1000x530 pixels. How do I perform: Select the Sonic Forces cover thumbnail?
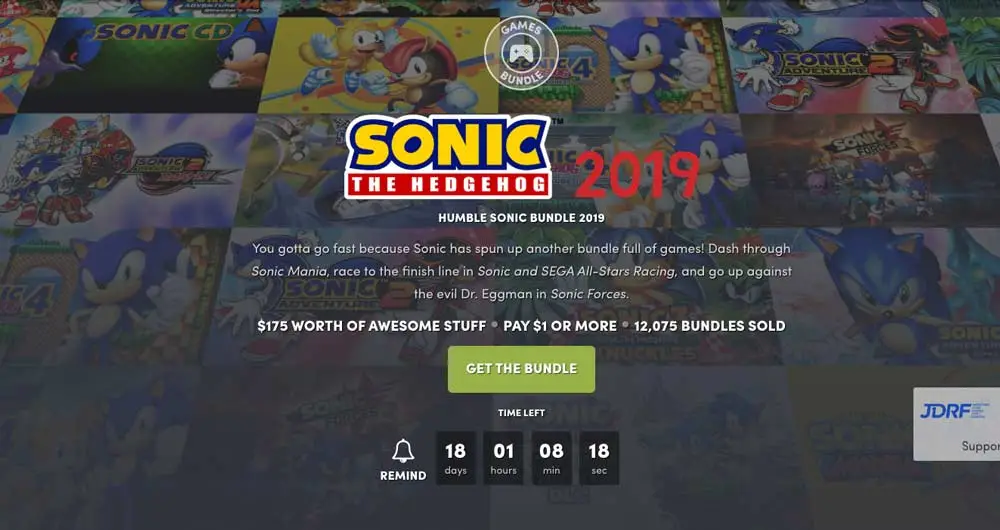click(871, 169)
